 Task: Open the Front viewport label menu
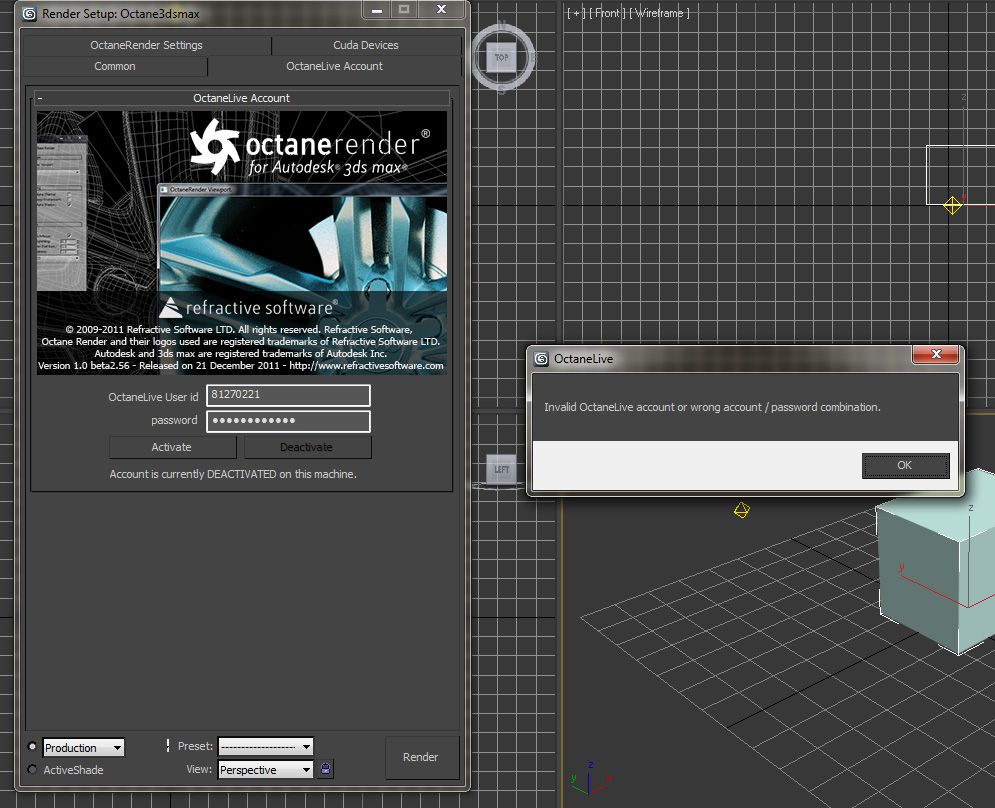click(x=607, y=13)
